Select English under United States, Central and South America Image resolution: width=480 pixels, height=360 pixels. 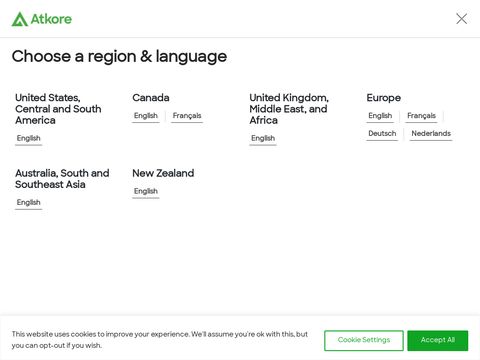point(29,138)
